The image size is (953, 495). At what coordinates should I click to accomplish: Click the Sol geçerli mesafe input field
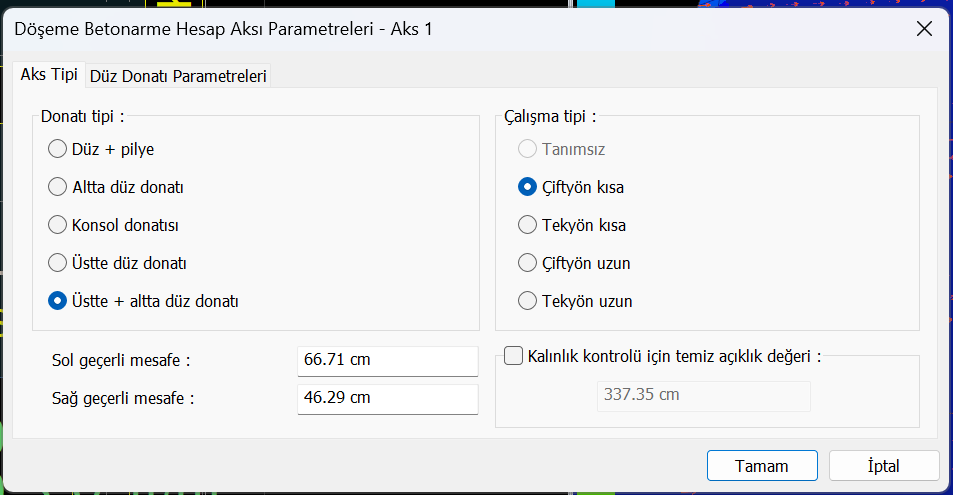point(387,360)
